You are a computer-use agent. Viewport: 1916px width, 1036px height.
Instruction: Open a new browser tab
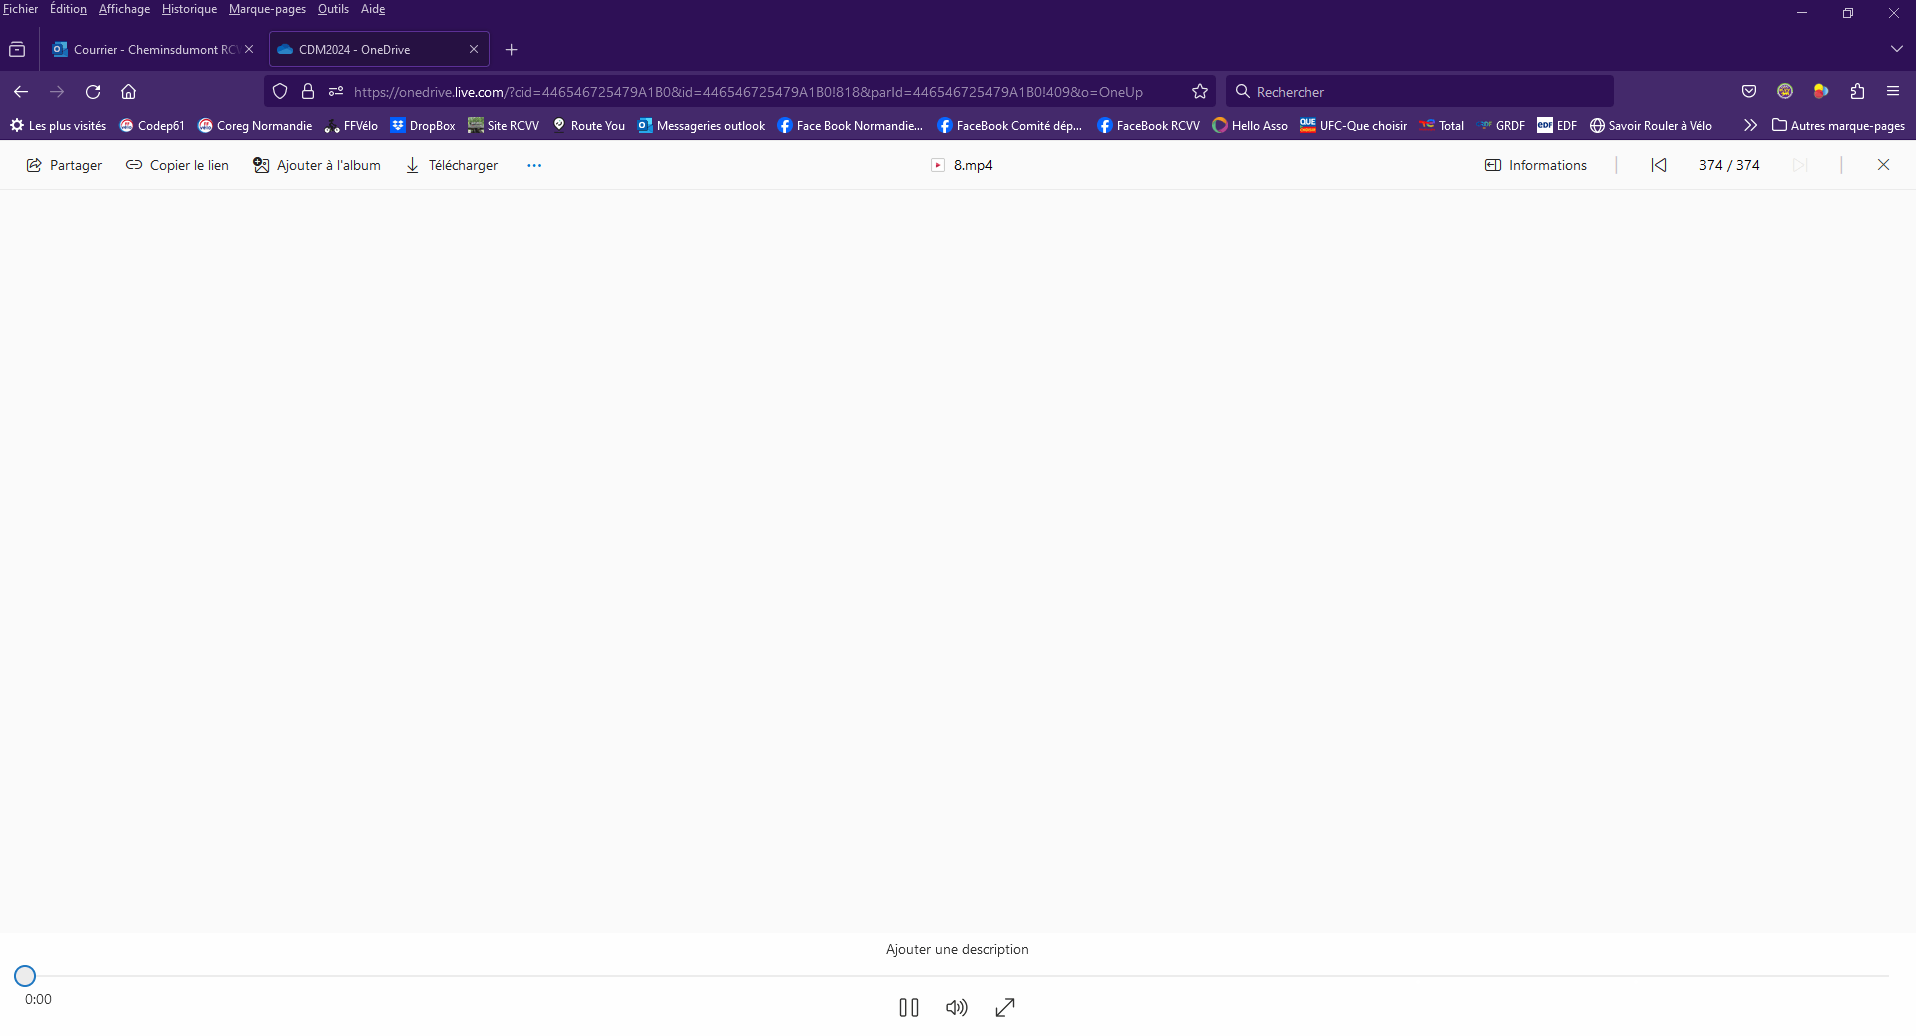coord(512,49)
